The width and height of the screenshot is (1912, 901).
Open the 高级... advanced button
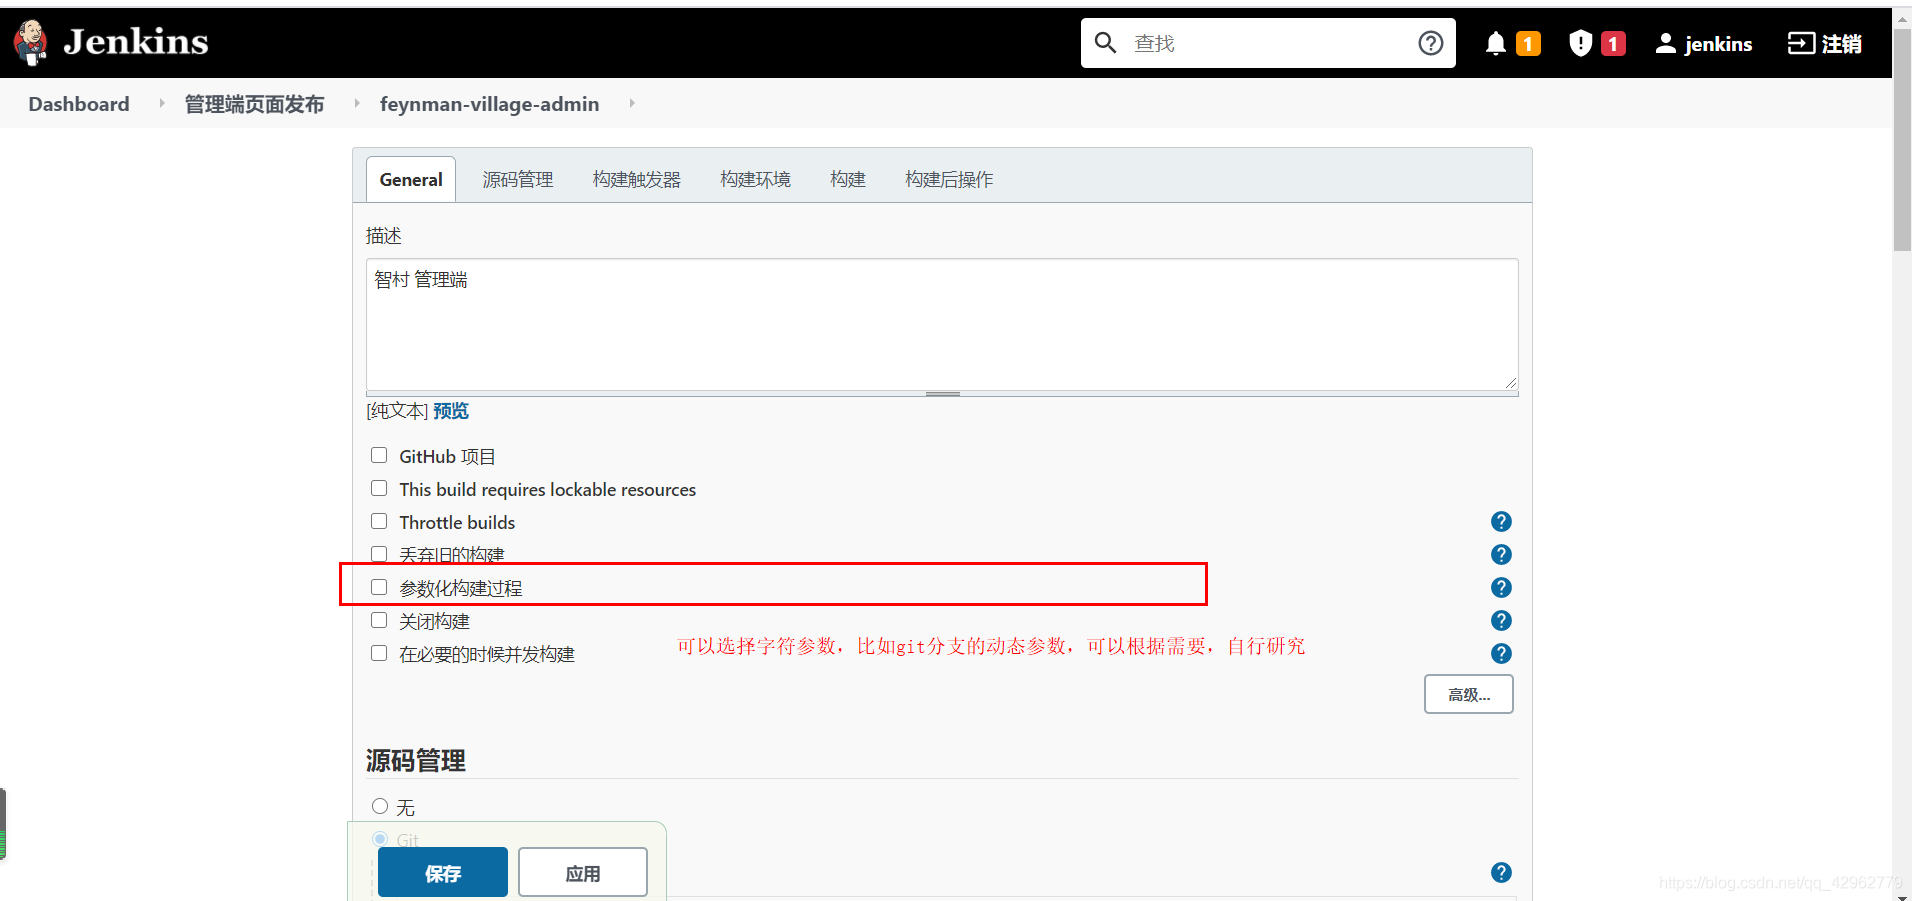[x=1468, y=694]
